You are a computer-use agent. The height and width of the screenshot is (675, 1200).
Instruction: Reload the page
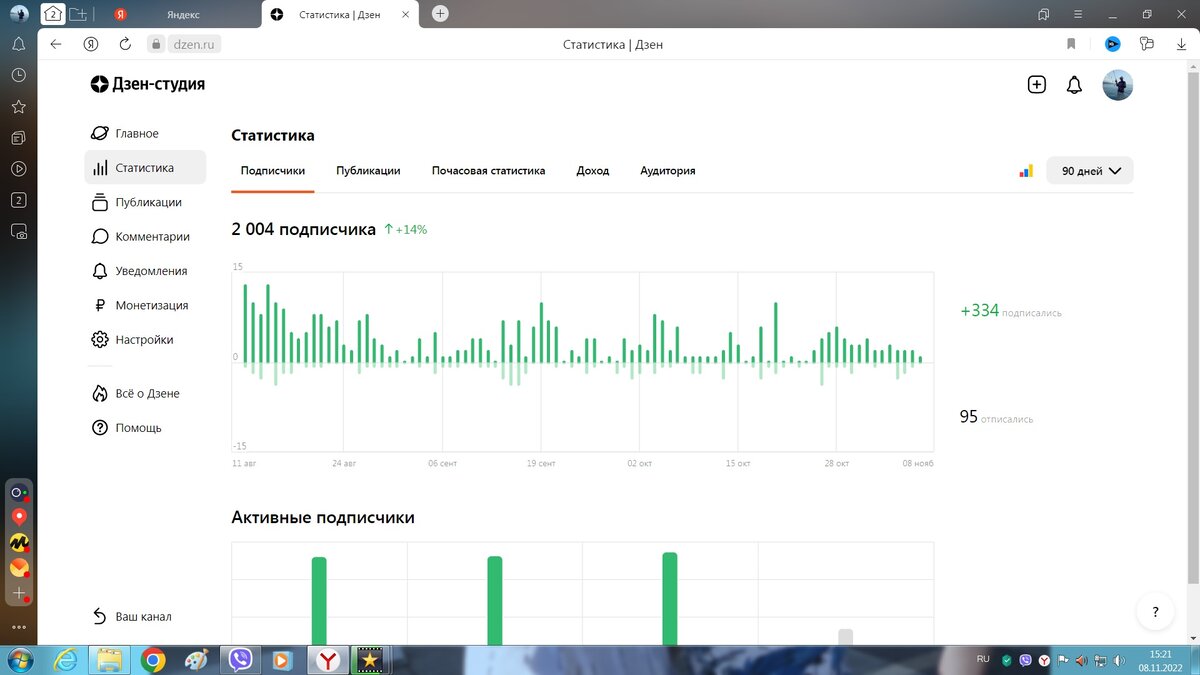(125, 44)
